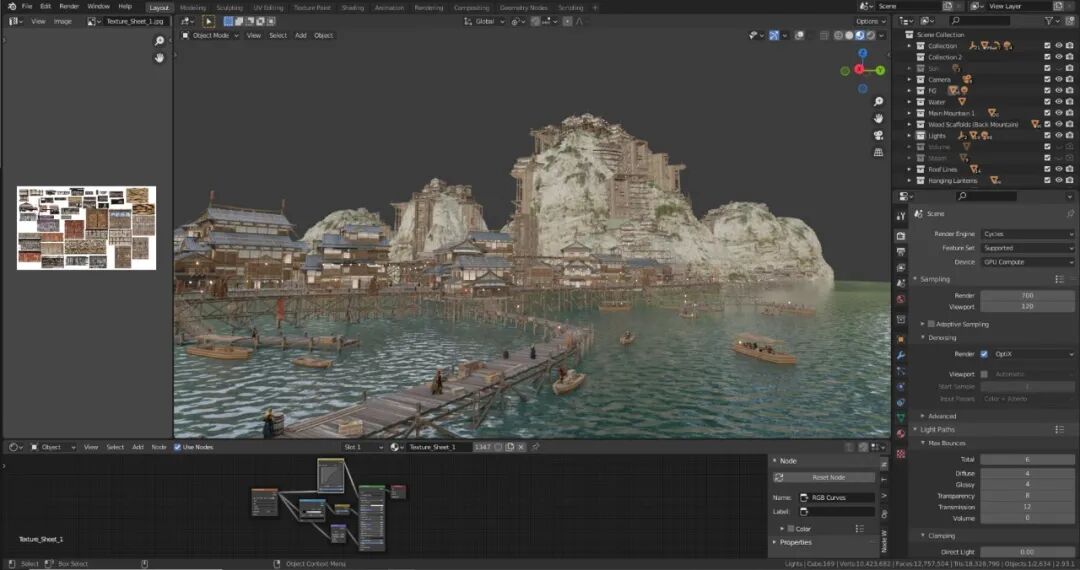Viewport: 1080px width, 570px height.
Task: Select rendered viewport shading mode
Action: tap(871, 35)
